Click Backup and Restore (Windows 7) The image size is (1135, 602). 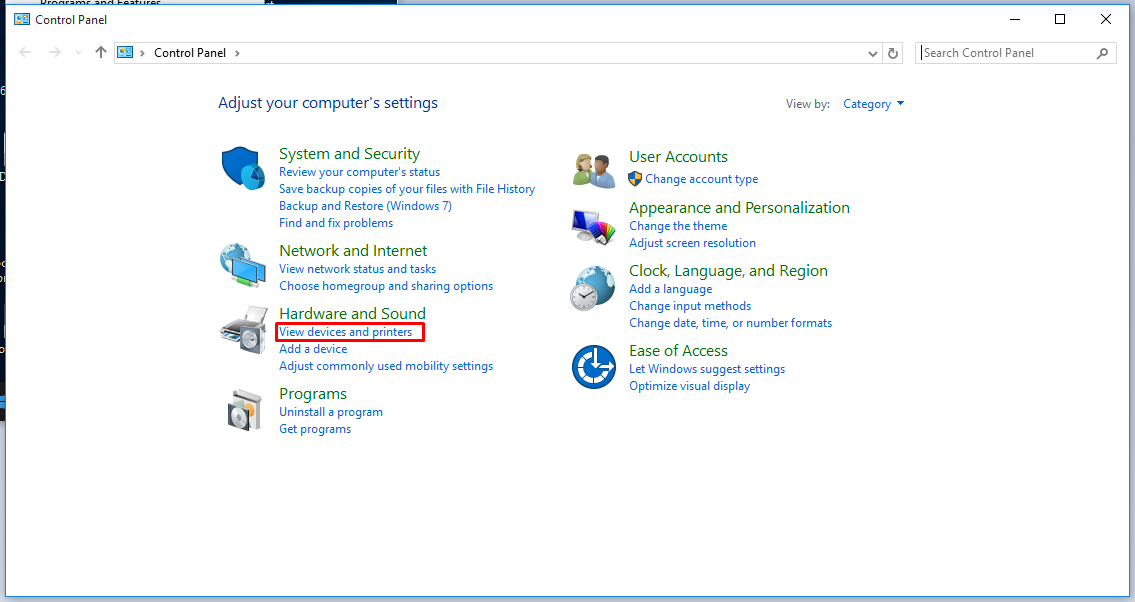click(365, 206)
